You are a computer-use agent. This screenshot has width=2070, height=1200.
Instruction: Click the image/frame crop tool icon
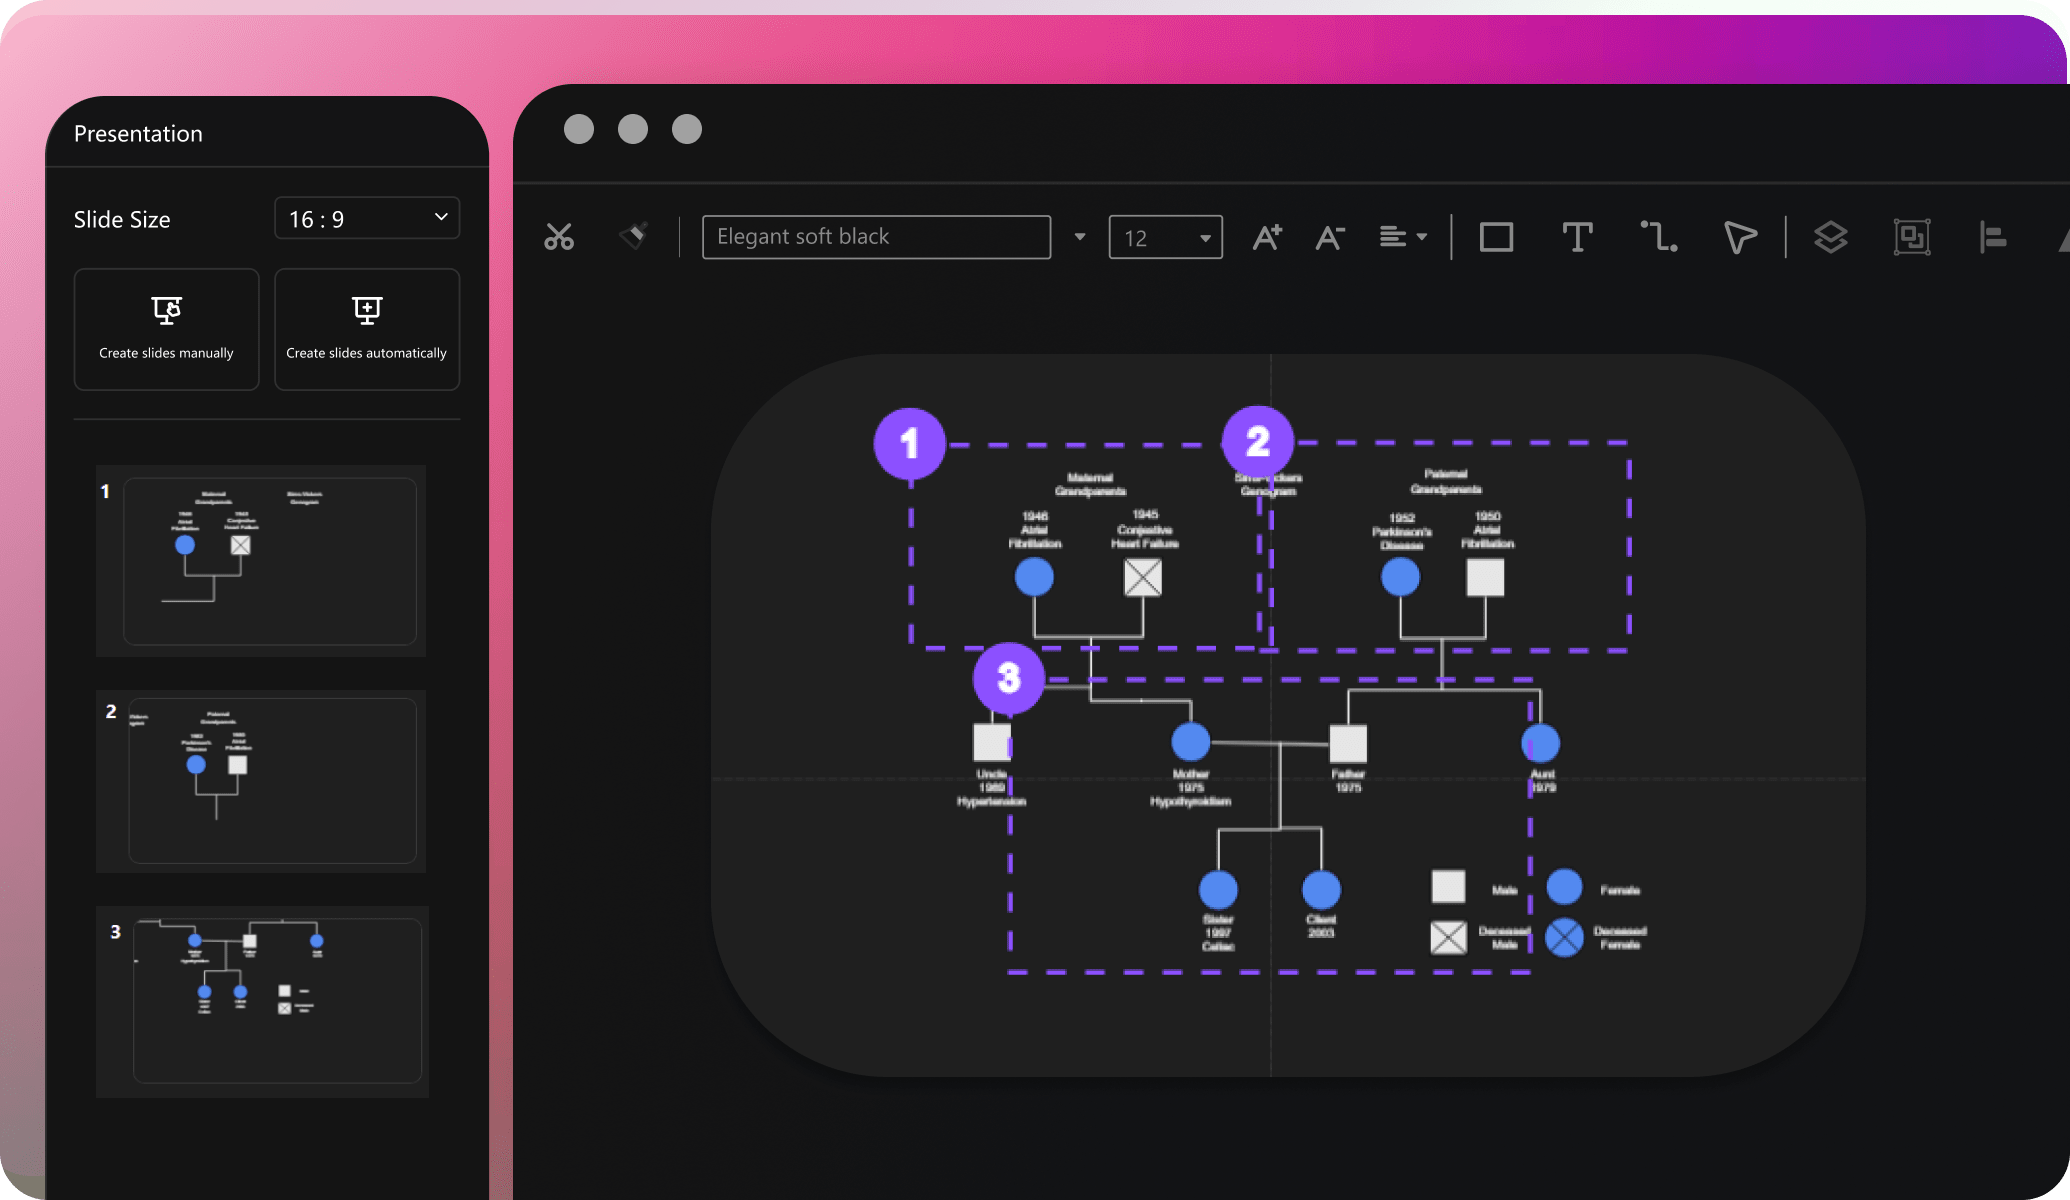[1911, 236]
